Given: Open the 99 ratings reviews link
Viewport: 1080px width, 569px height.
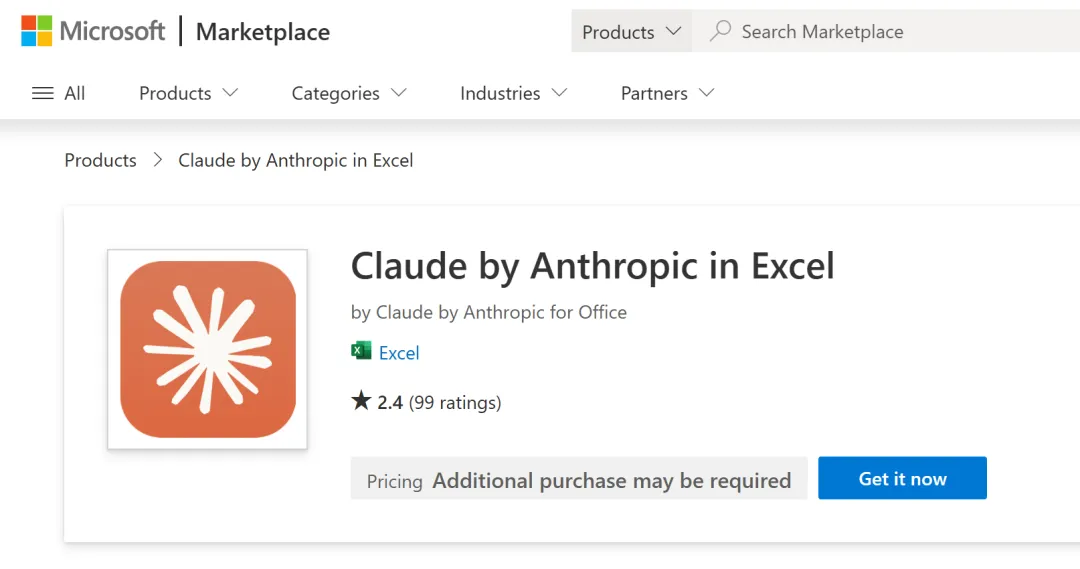Looking at the screenshot, I should click(455, 403).
